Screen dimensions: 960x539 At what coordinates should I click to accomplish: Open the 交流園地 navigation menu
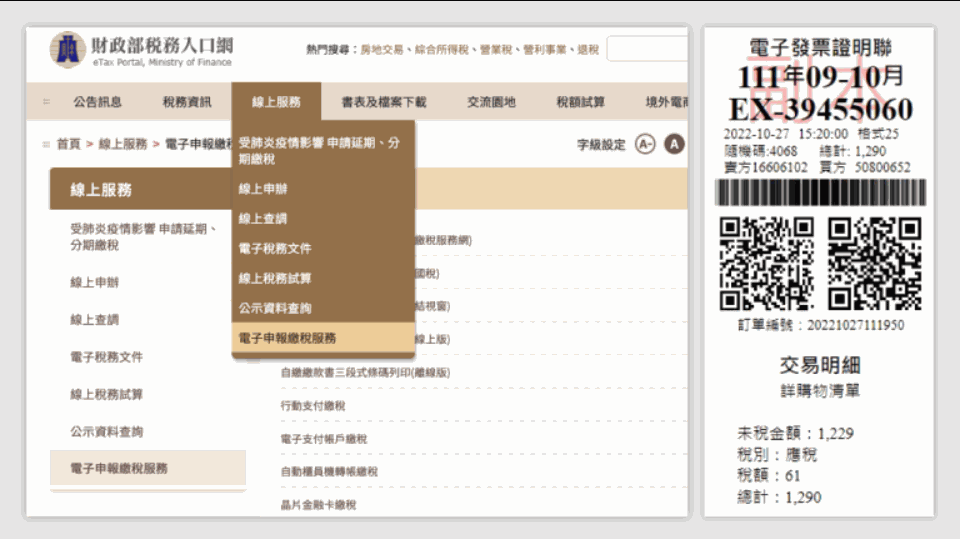coord(491,102)
